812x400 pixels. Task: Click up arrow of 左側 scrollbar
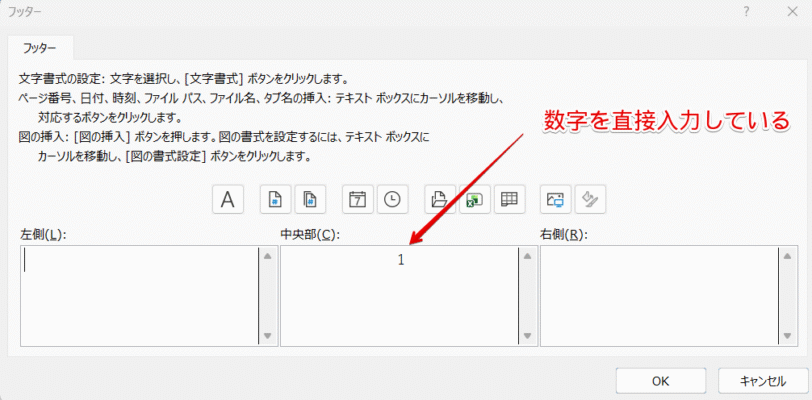click(268, 256)
